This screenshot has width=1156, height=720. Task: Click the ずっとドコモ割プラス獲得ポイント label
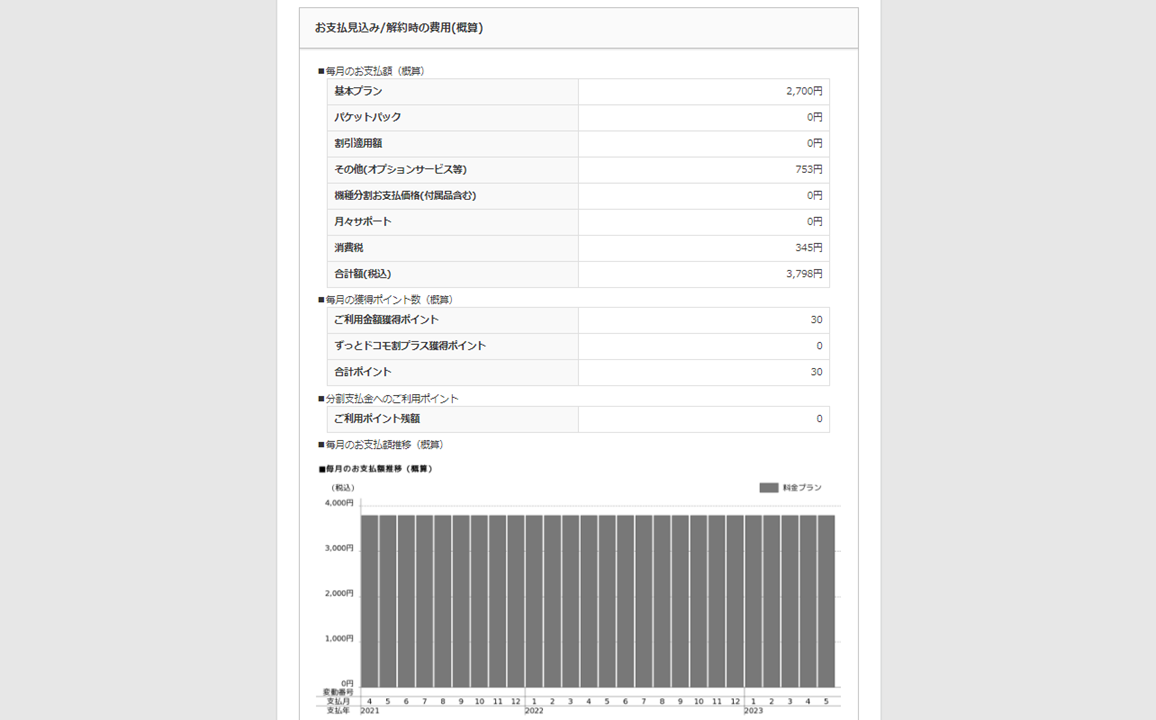[x=410, y=346]
